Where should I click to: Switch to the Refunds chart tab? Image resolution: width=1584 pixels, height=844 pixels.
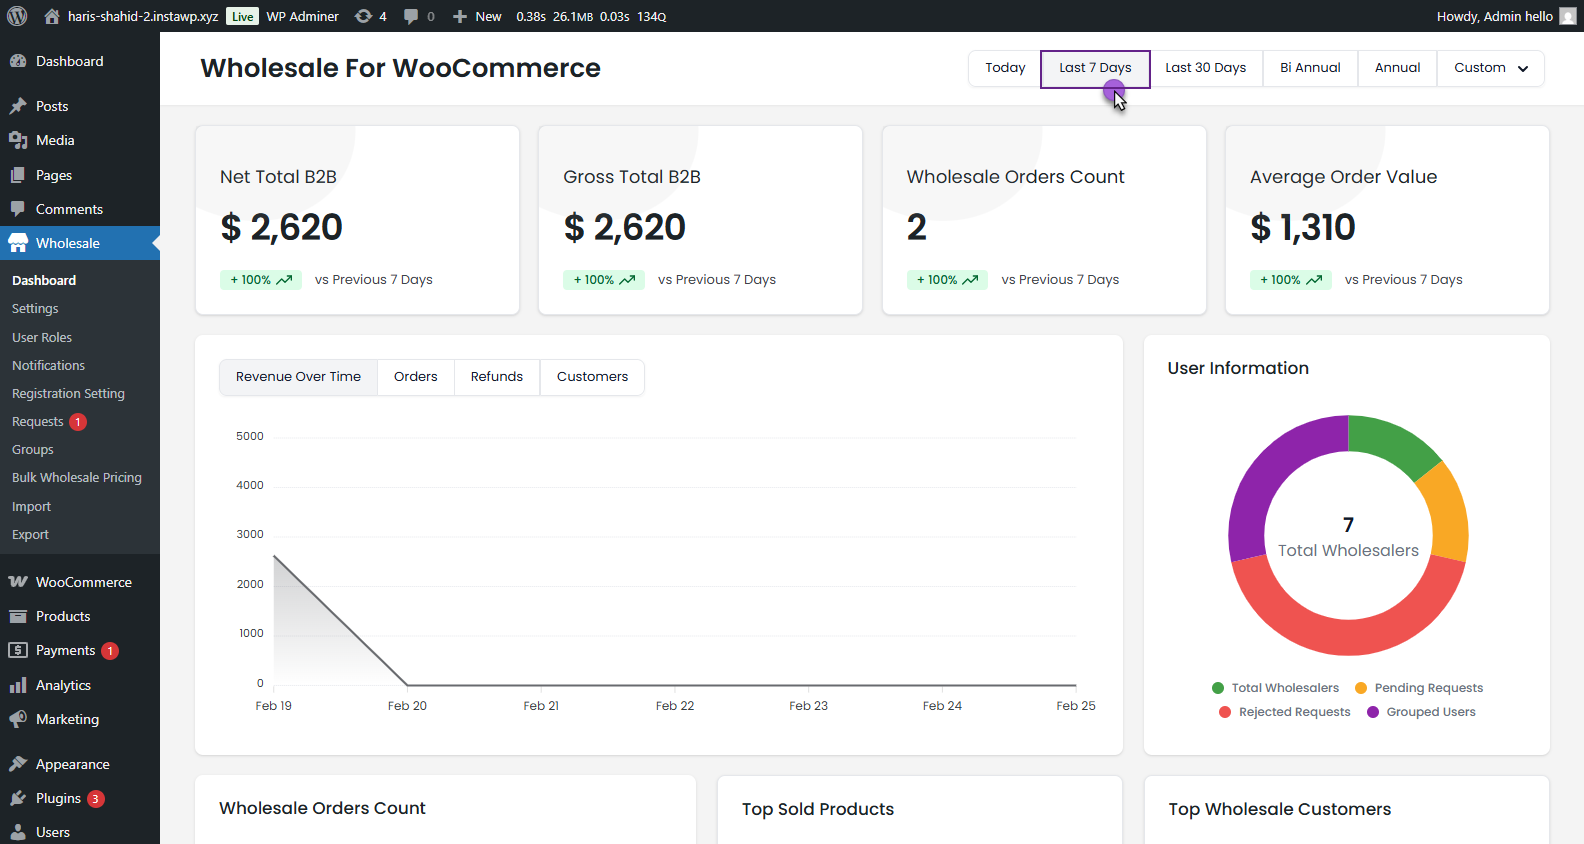pyautogui.click(x=497, y=377)
